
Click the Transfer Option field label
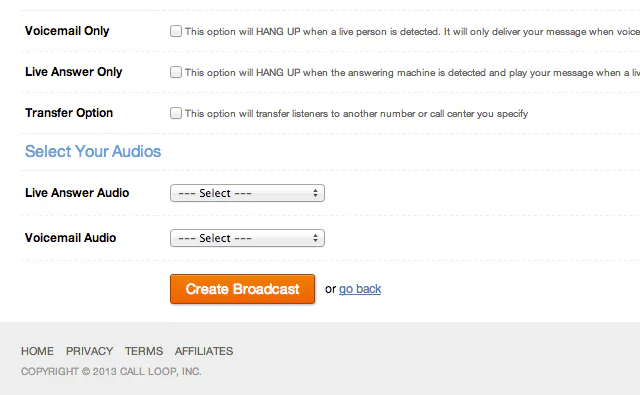69,113
